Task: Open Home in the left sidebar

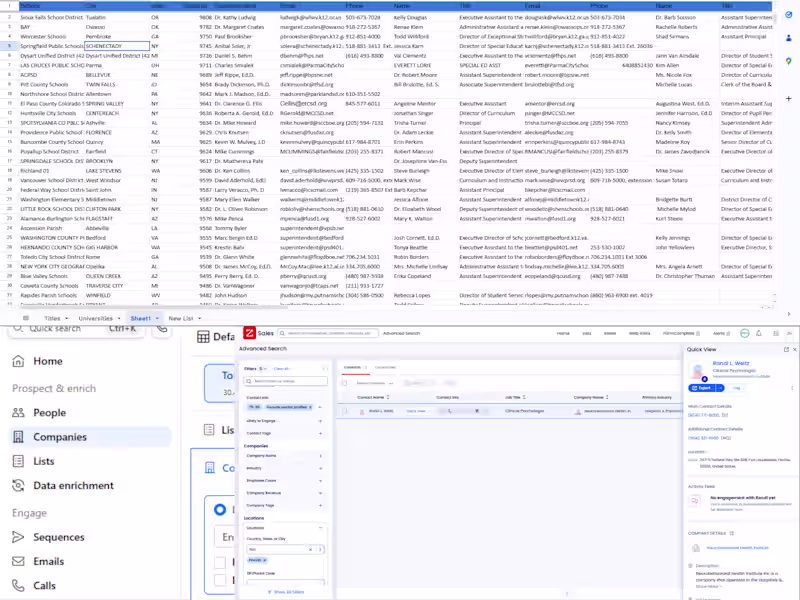Action: (x=47, y=361)
